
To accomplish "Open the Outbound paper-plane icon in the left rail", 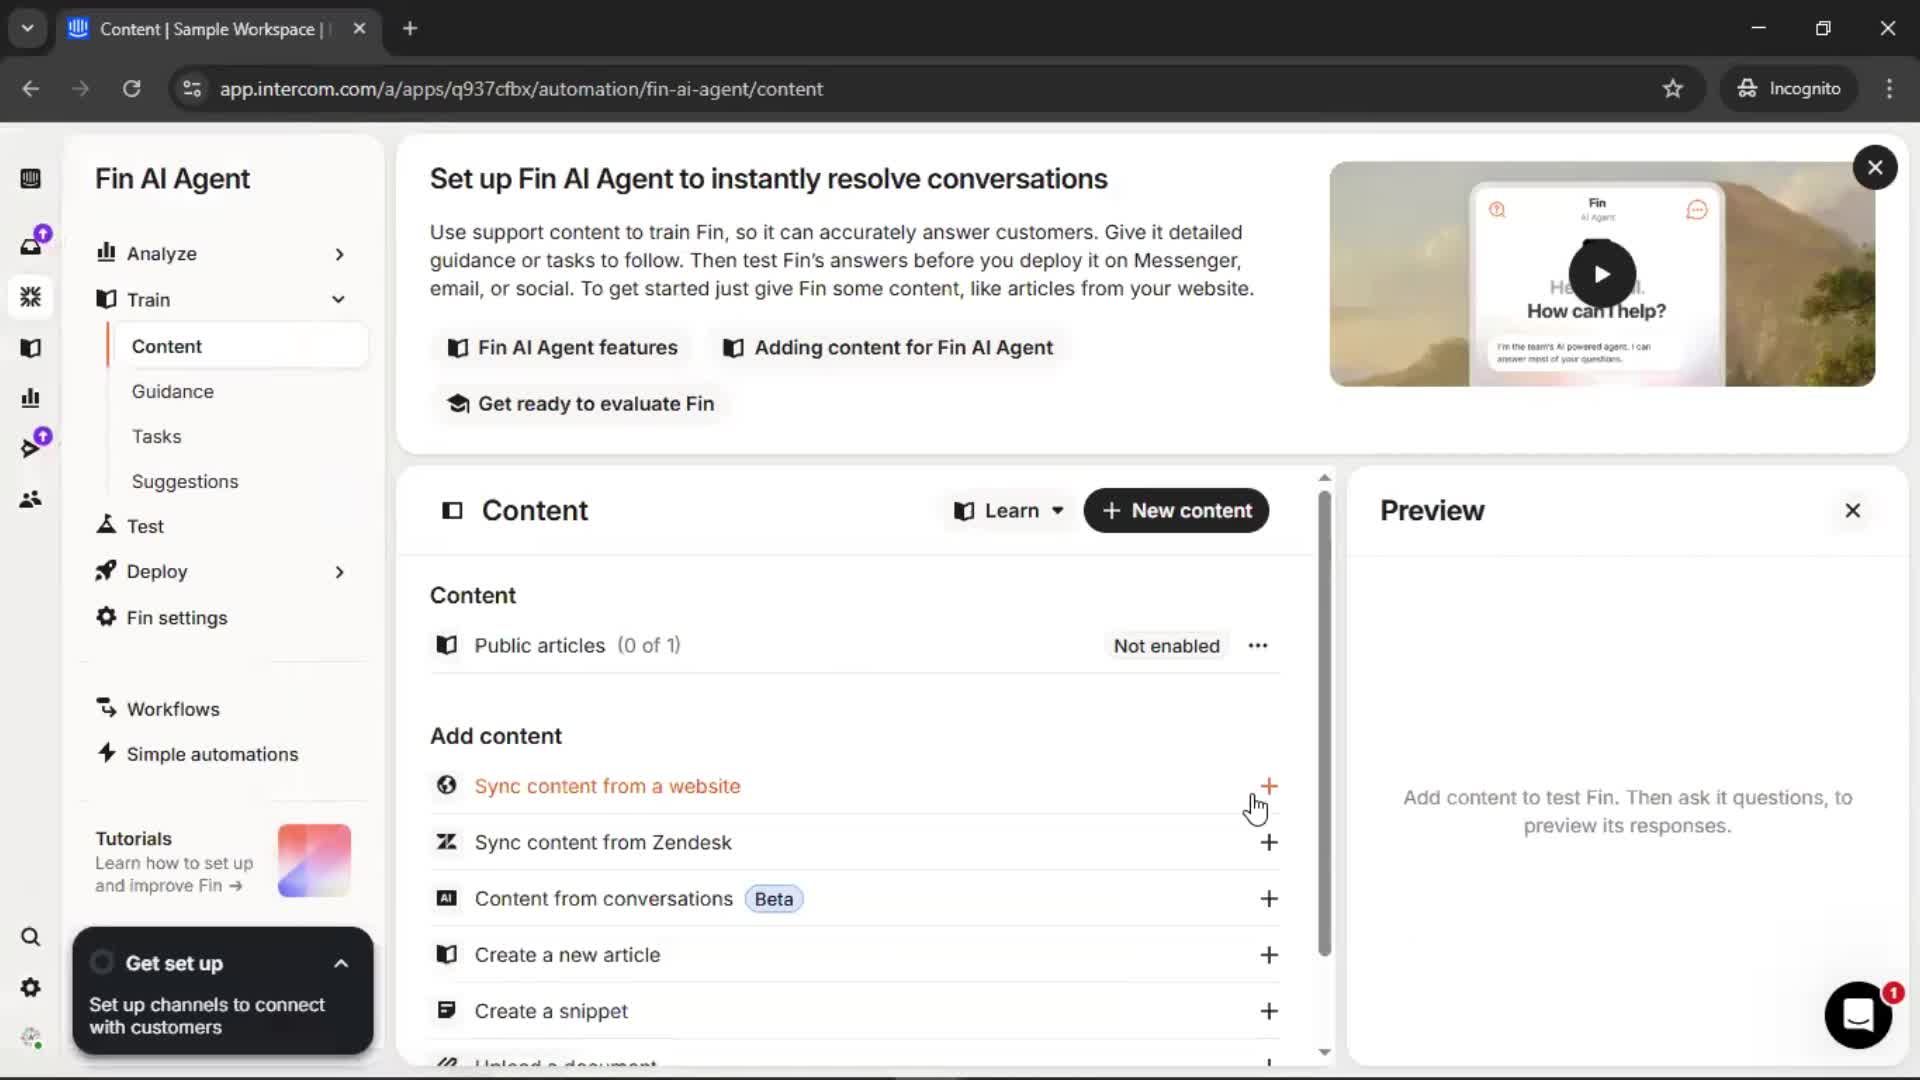I will [x=31, y=448].
